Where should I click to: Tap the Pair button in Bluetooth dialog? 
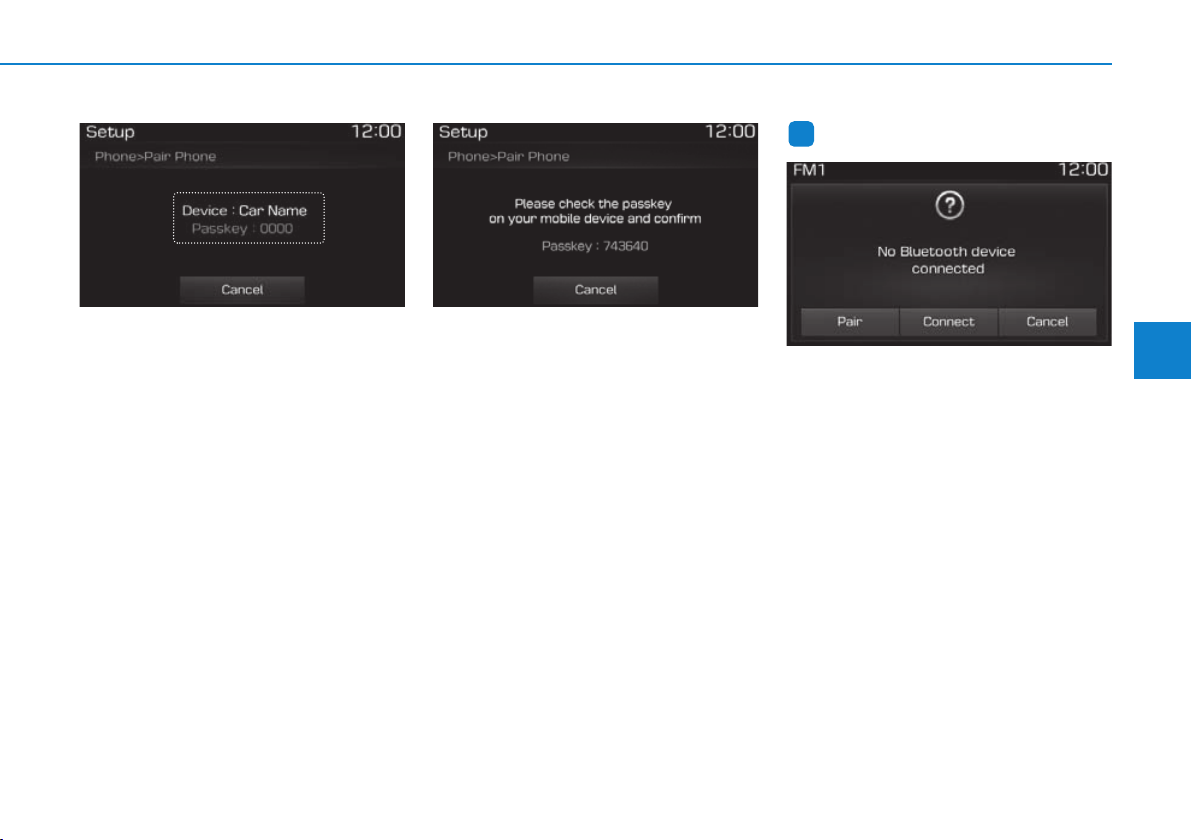849,322
